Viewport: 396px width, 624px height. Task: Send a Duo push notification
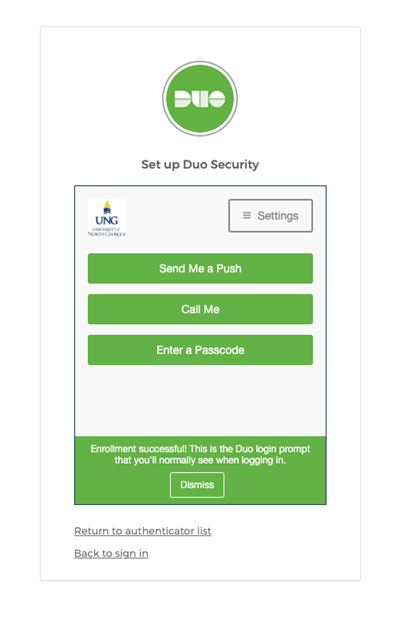coord(200,268)
